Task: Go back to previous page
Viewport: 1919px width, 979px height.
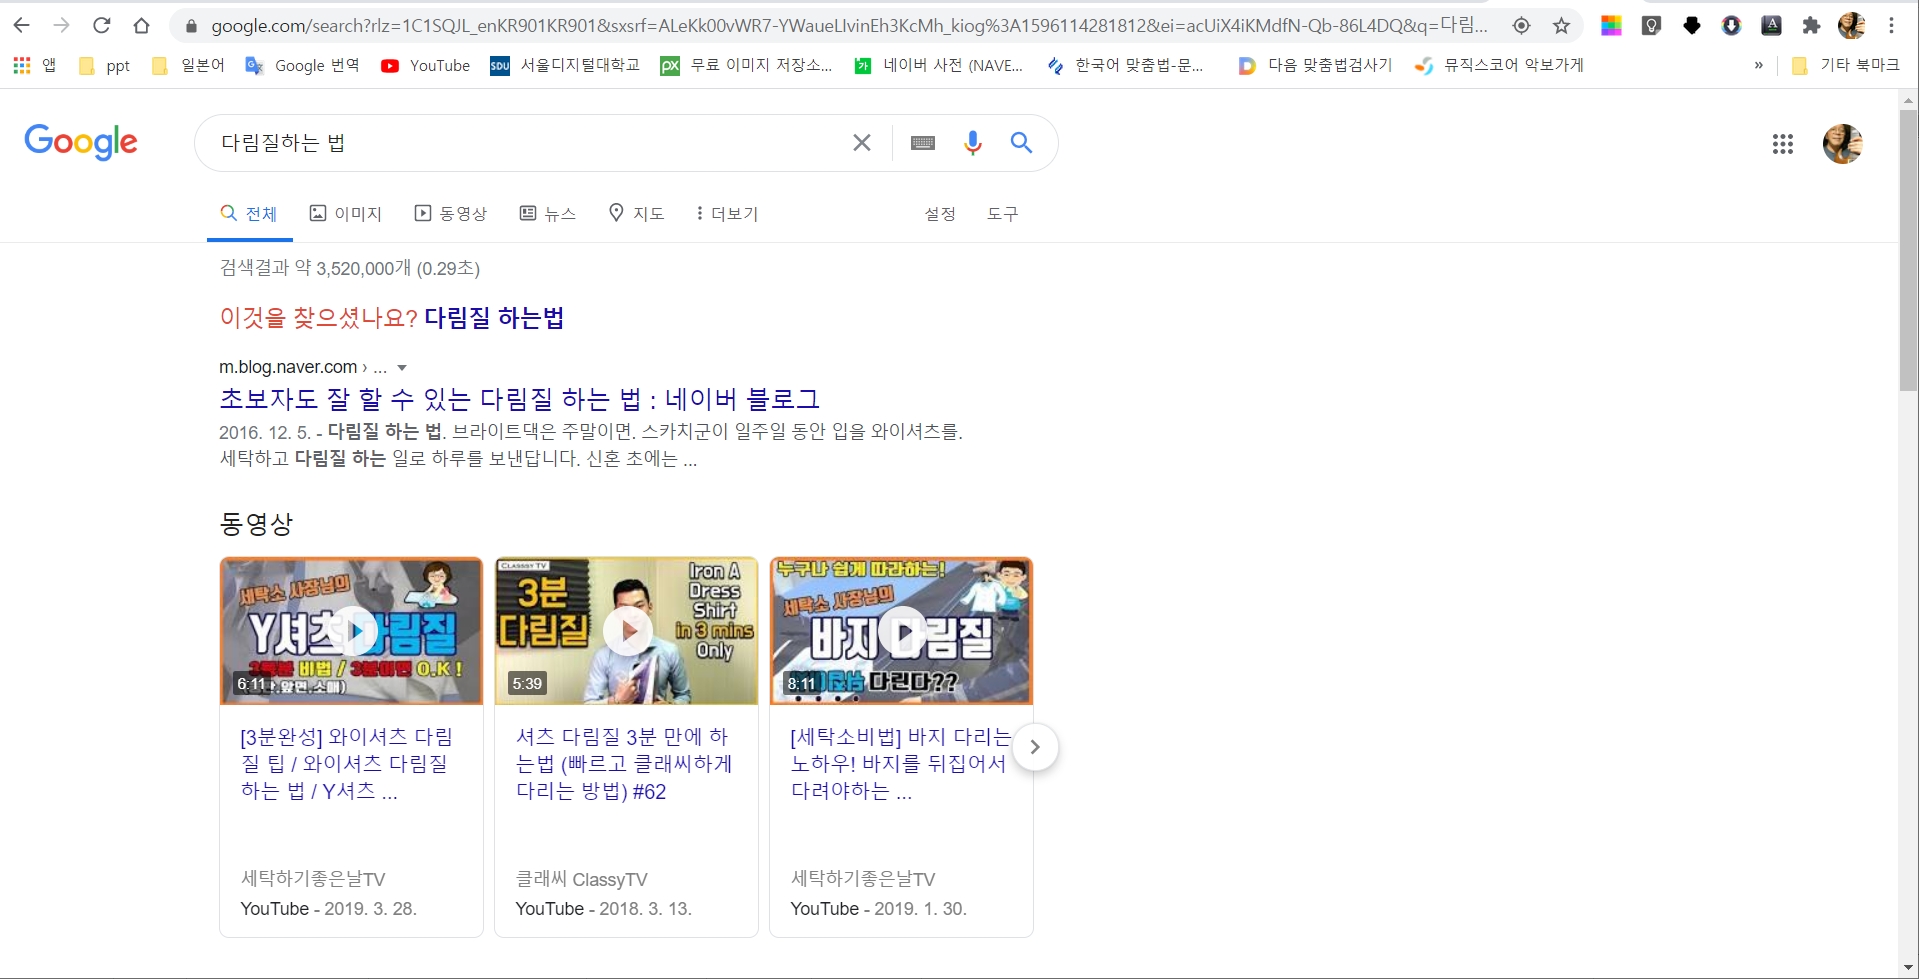Action: 22,26
